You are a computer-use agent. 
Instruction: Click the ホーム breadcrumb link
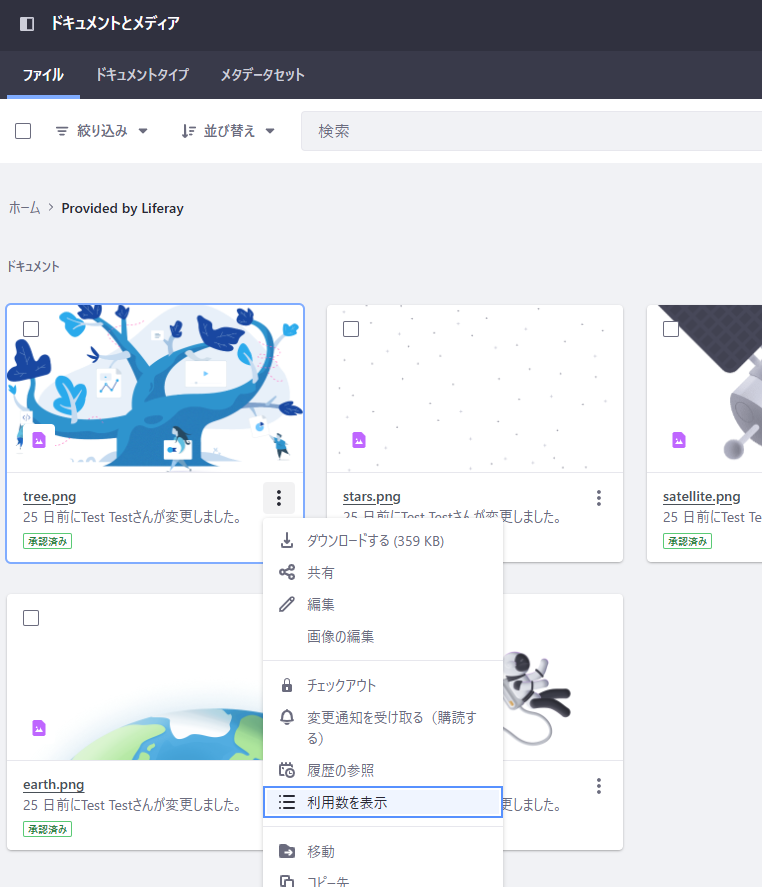coord(25,208)
